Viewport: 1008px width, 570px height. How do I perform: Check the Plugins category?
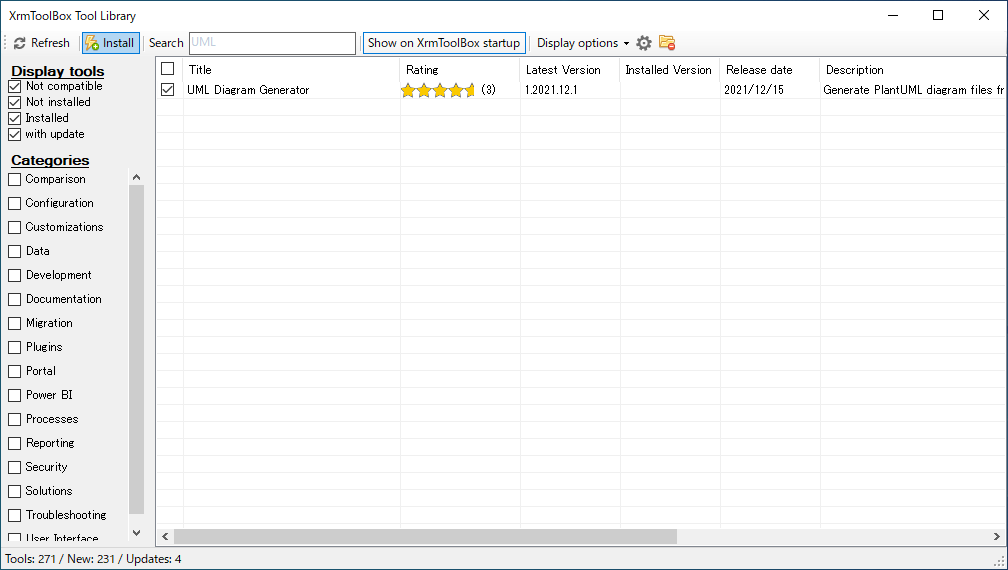click(15, 347)
